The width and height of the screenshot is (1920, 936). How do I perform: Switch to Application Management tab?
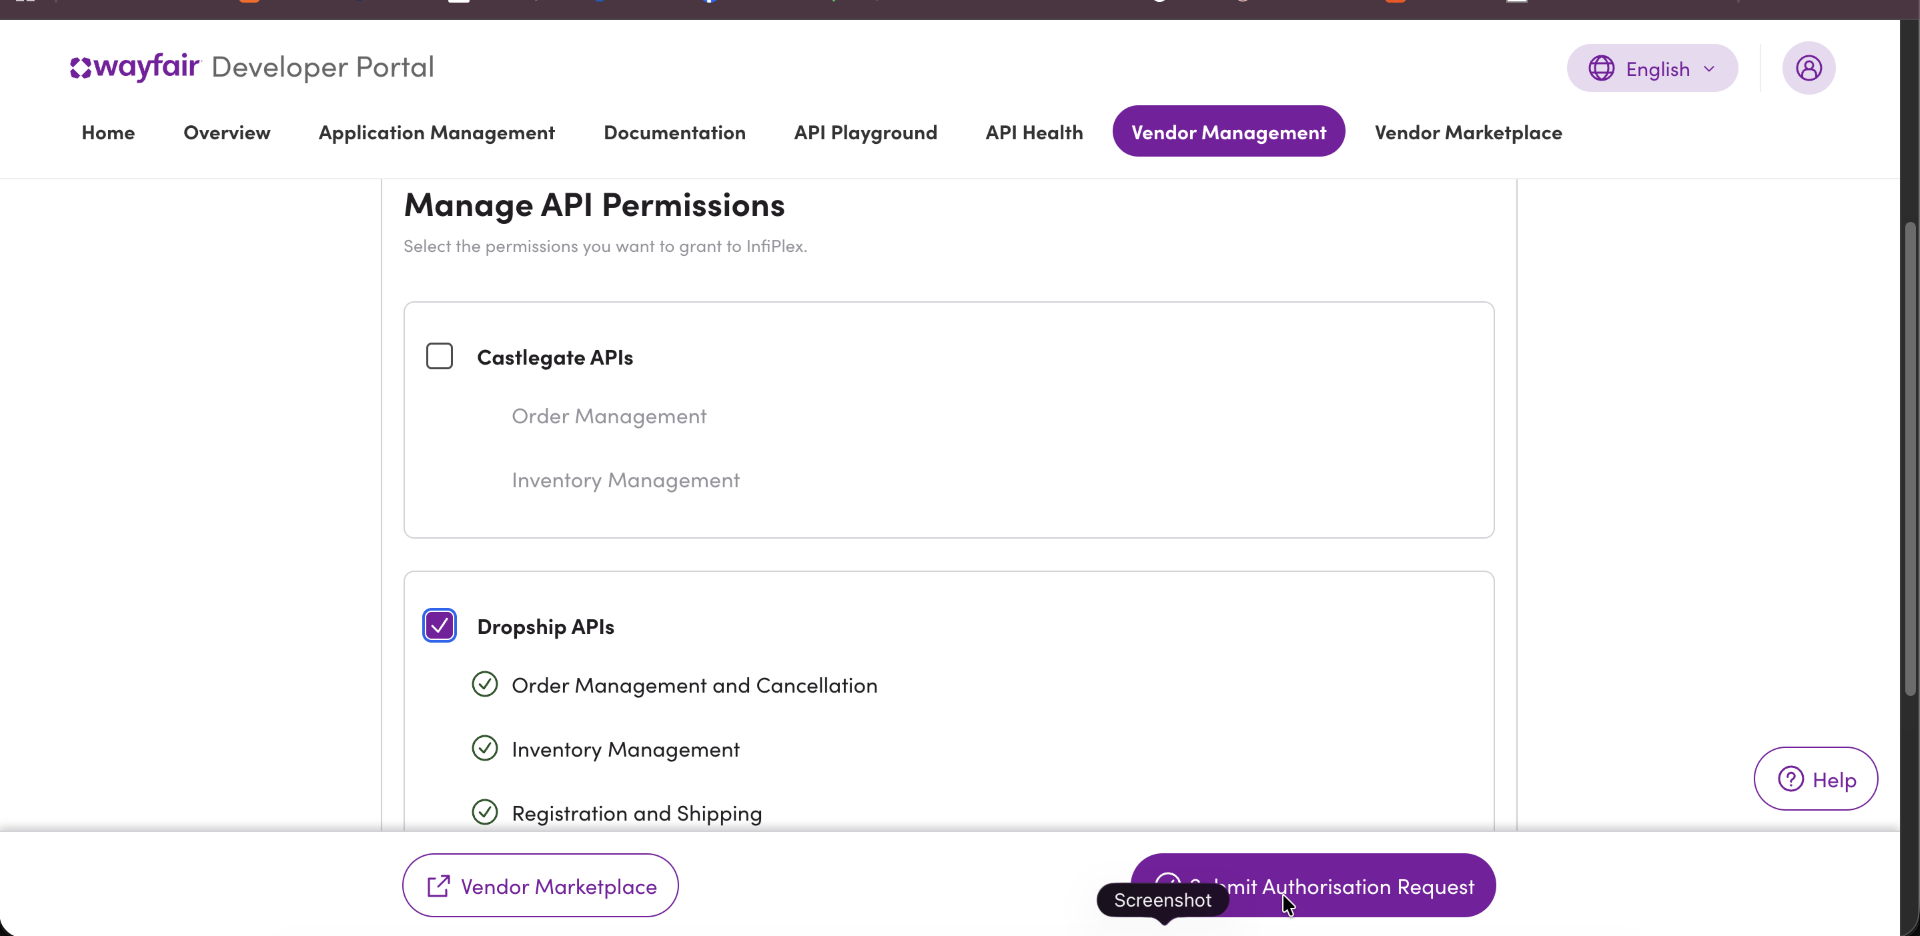437,132
